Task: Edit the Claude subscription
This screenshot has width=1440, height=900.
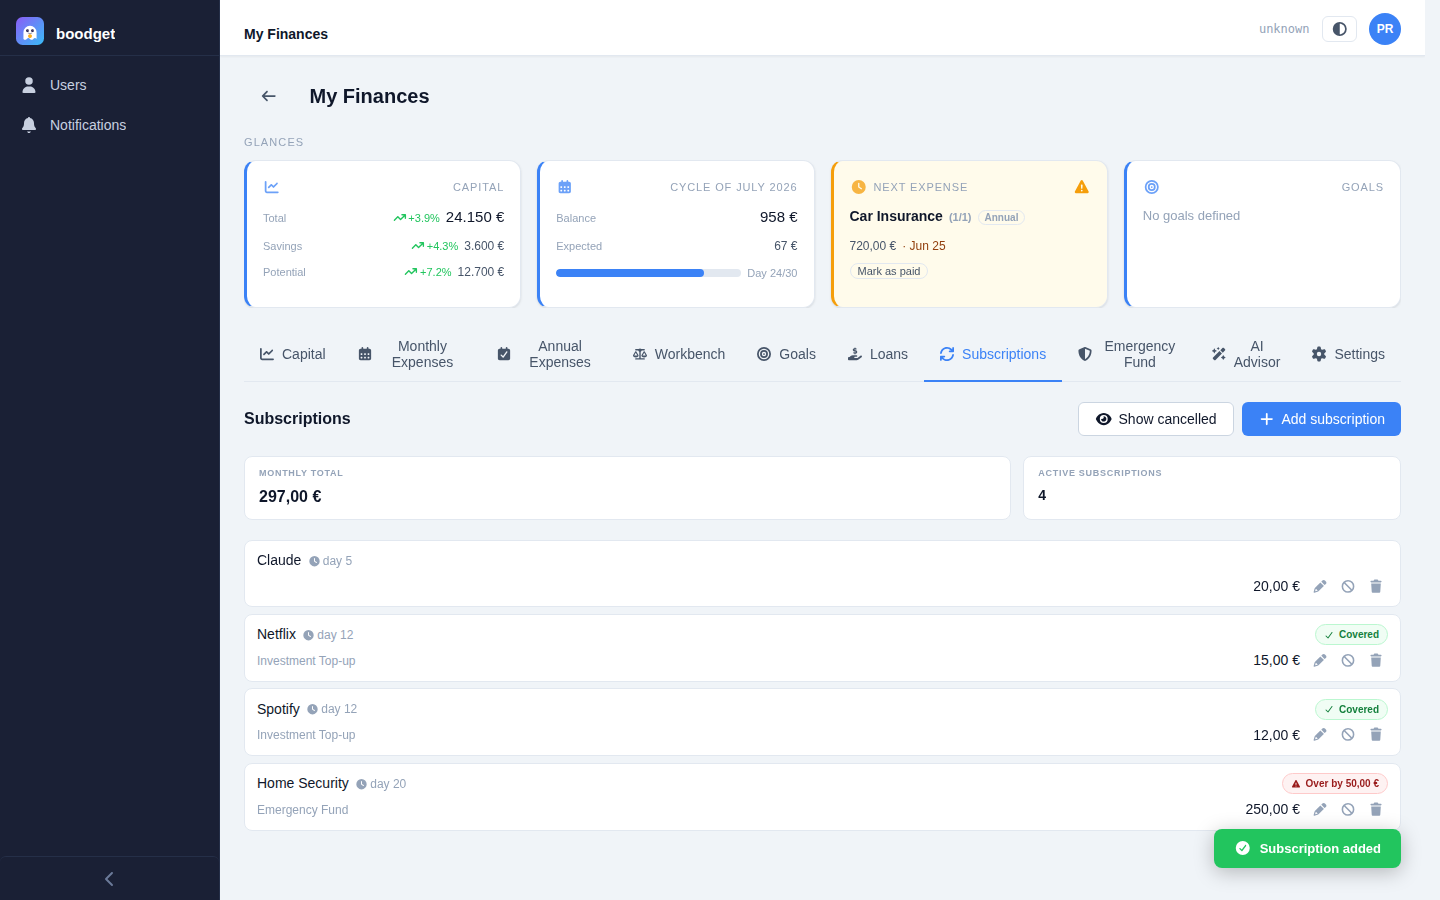Action: point(1320,587)
